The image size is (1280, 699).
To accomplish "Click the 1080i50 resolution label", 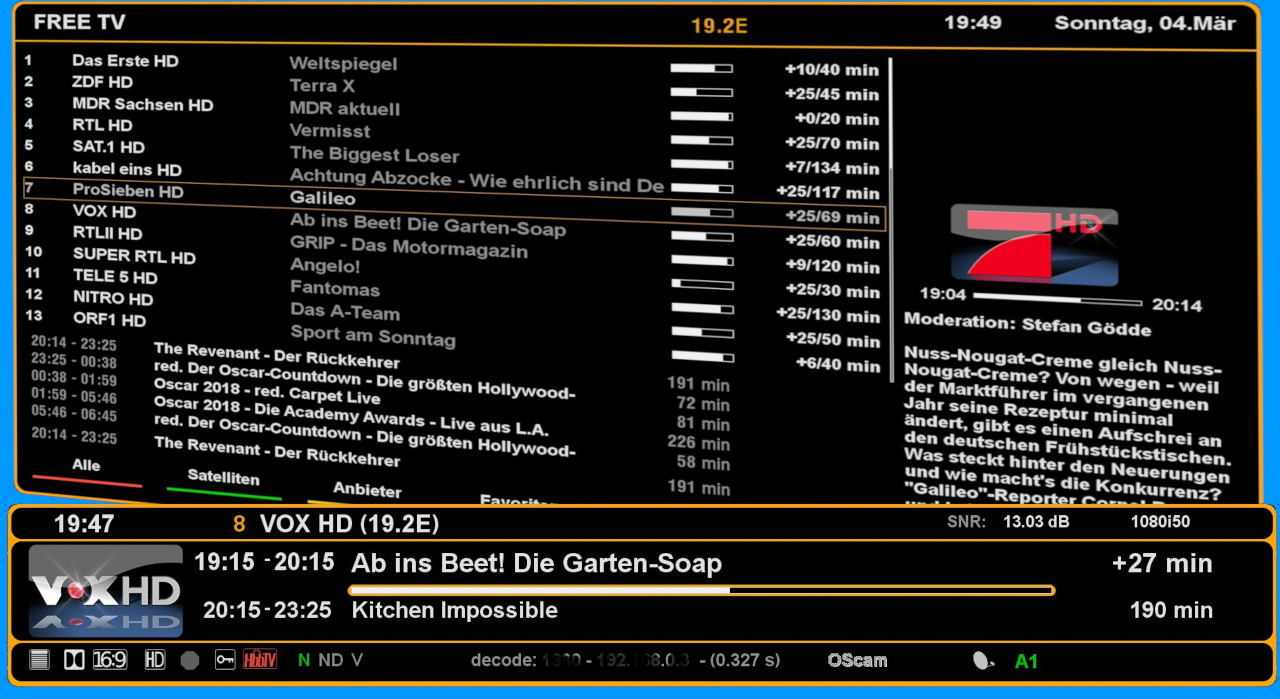I will [x=1160, y=521].
